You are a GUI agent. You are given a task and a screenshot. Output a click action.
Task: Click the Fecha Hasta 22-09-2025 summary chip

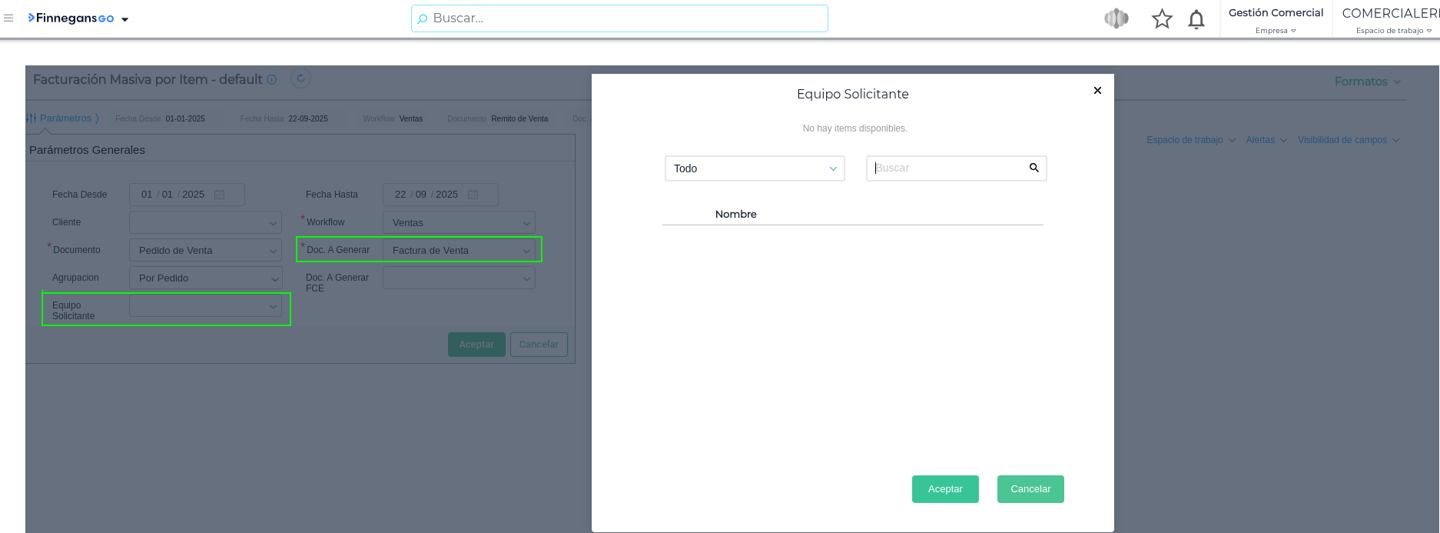(284, 119)
